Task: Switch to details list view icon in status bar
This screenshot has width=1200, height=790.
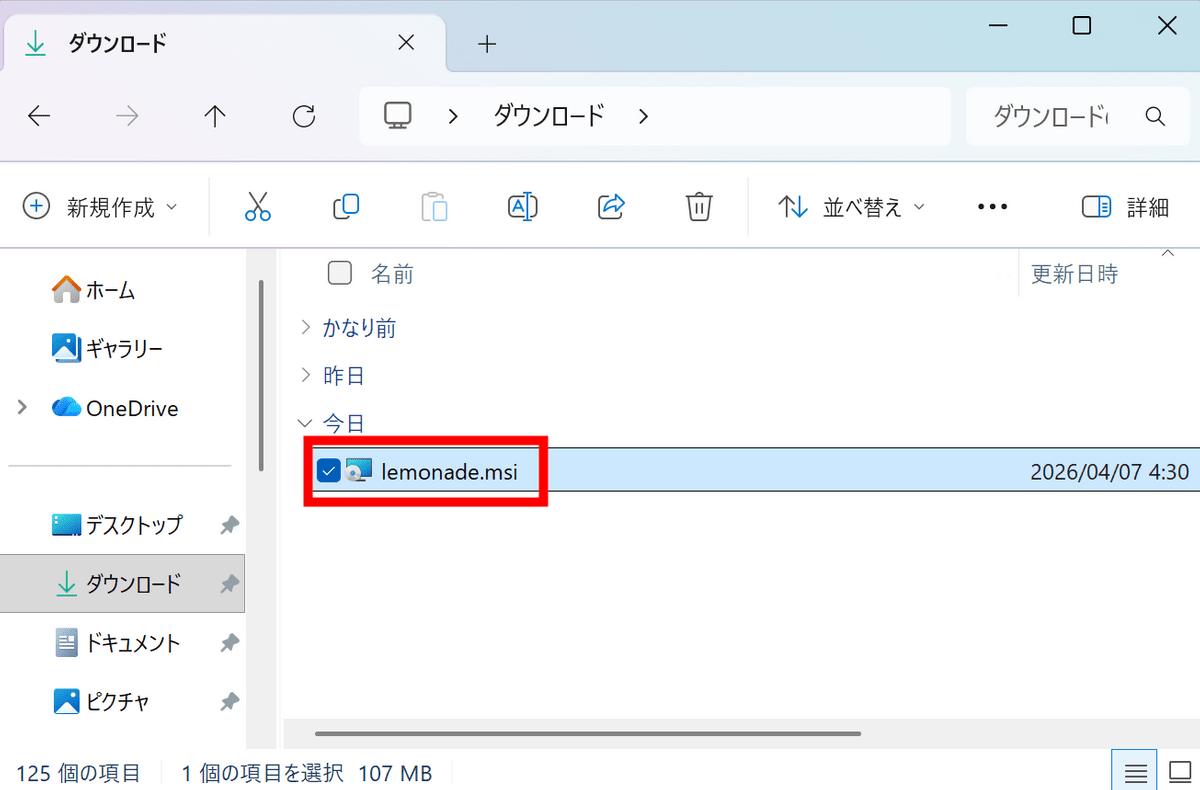Action: (x=1136, y=773)
